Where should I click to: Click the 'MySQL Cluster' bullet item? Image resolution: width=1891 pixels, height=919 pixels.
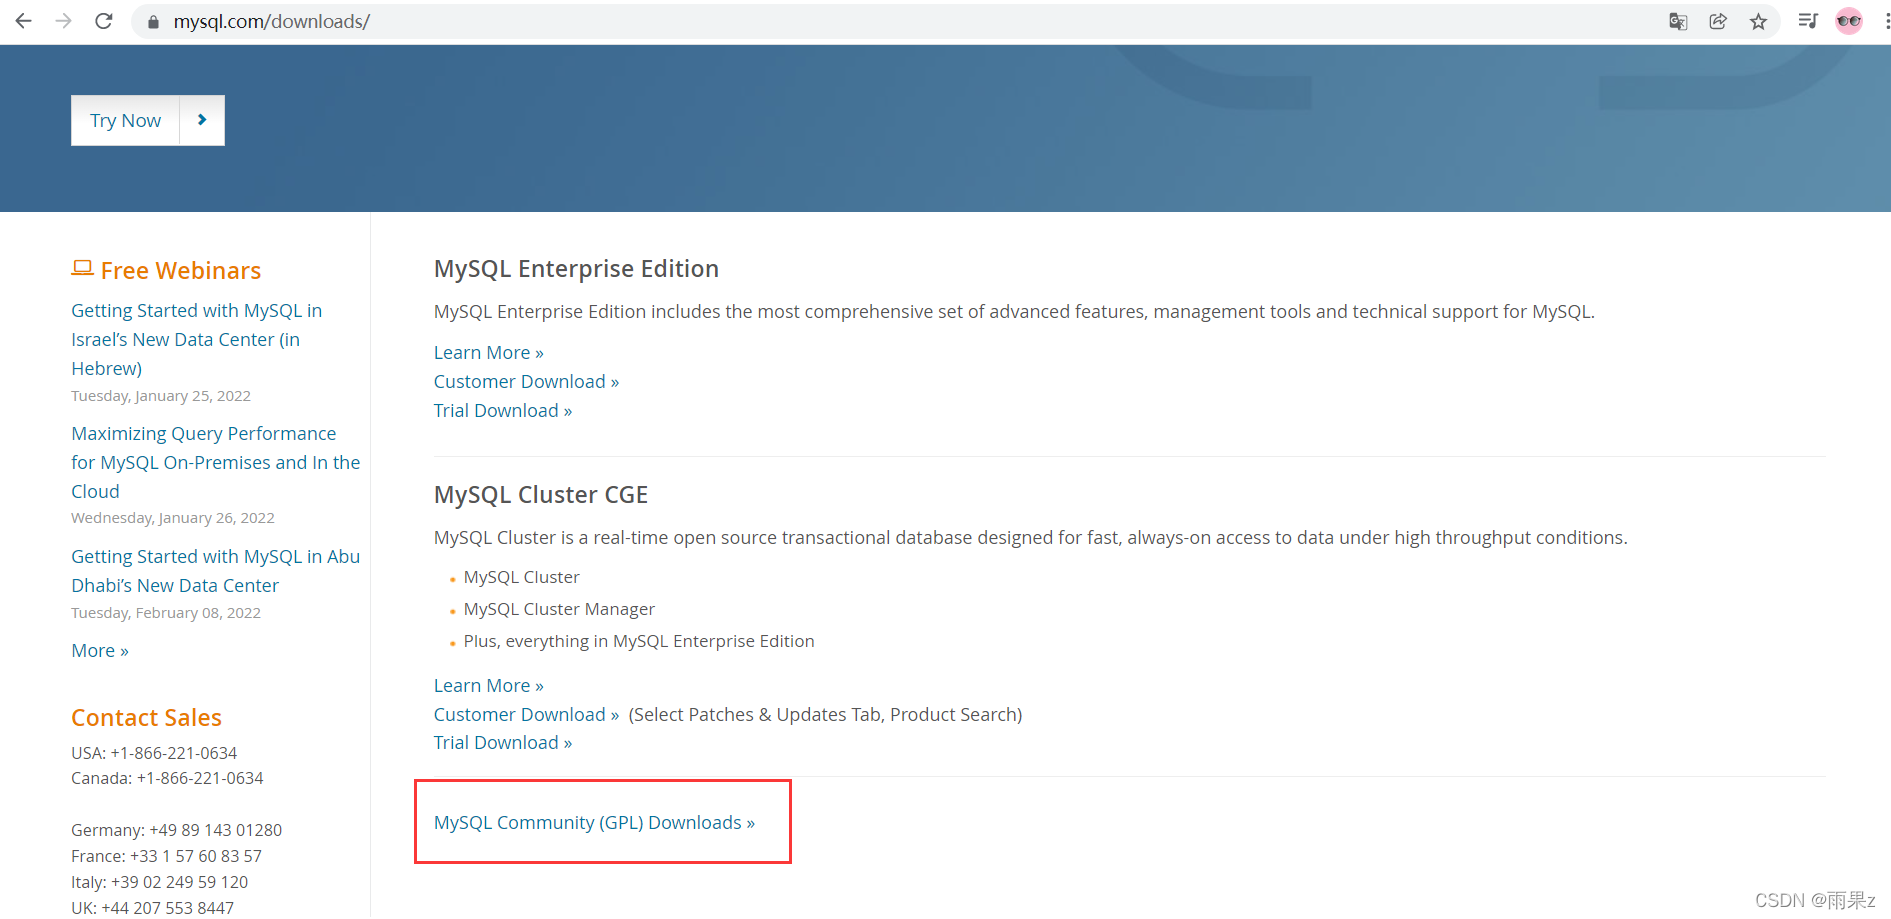521,577
